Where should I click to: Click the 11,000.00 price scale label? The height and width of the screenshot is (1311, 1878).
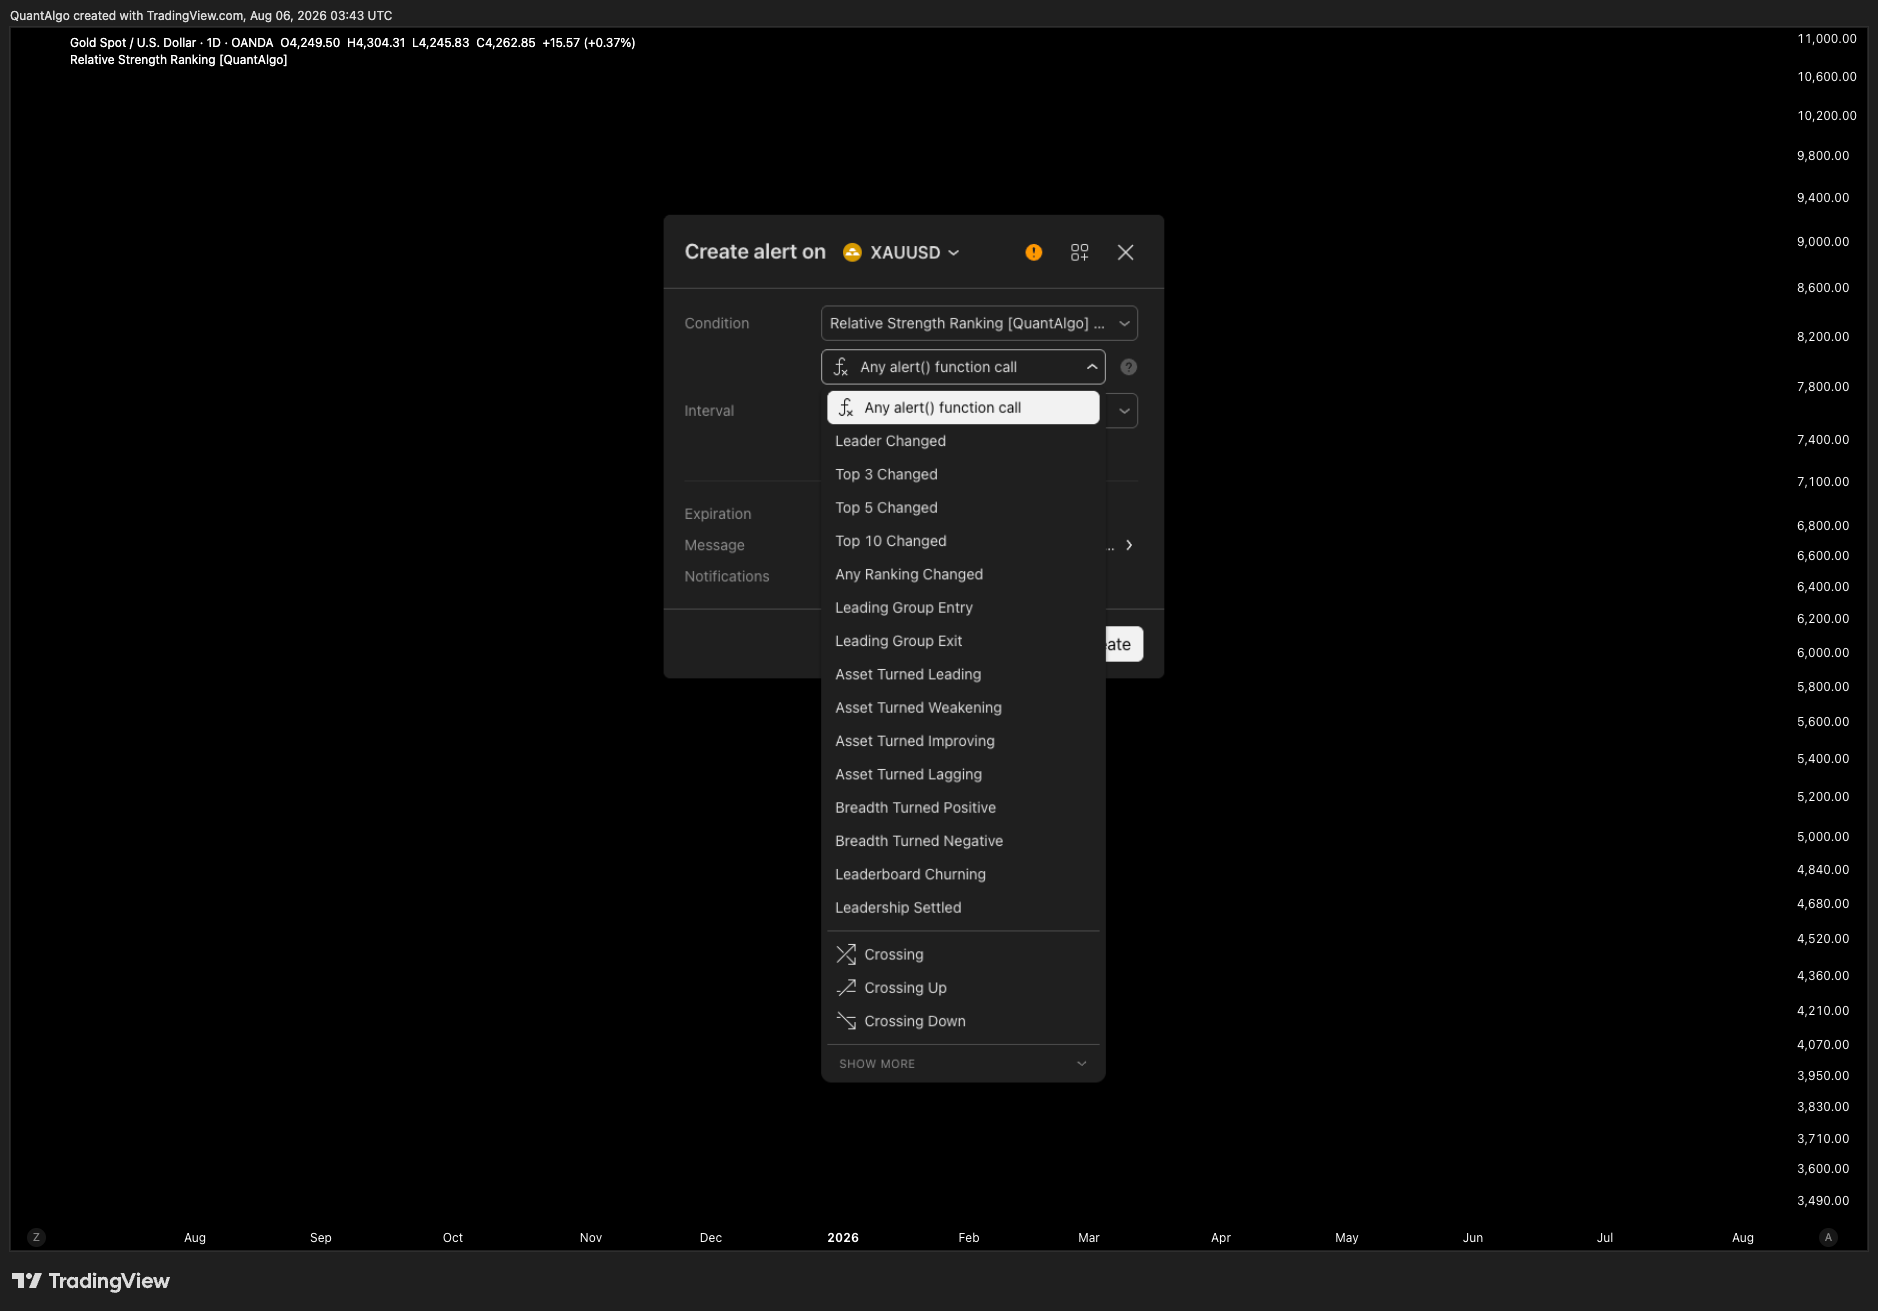(x=1827, y=39)
